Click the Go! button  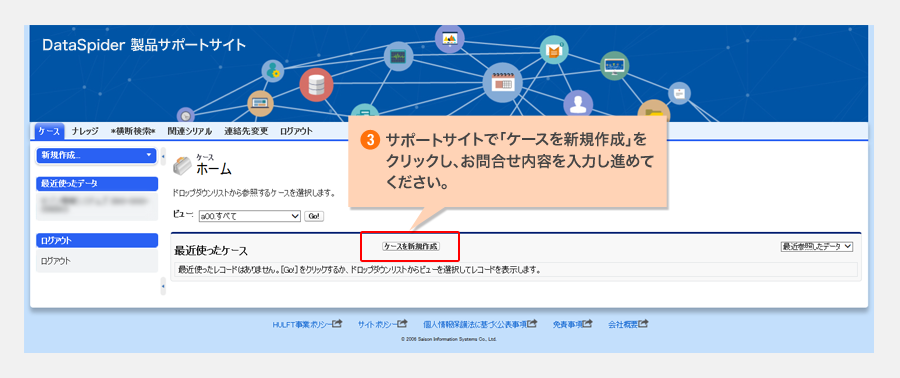click(314, 216)
